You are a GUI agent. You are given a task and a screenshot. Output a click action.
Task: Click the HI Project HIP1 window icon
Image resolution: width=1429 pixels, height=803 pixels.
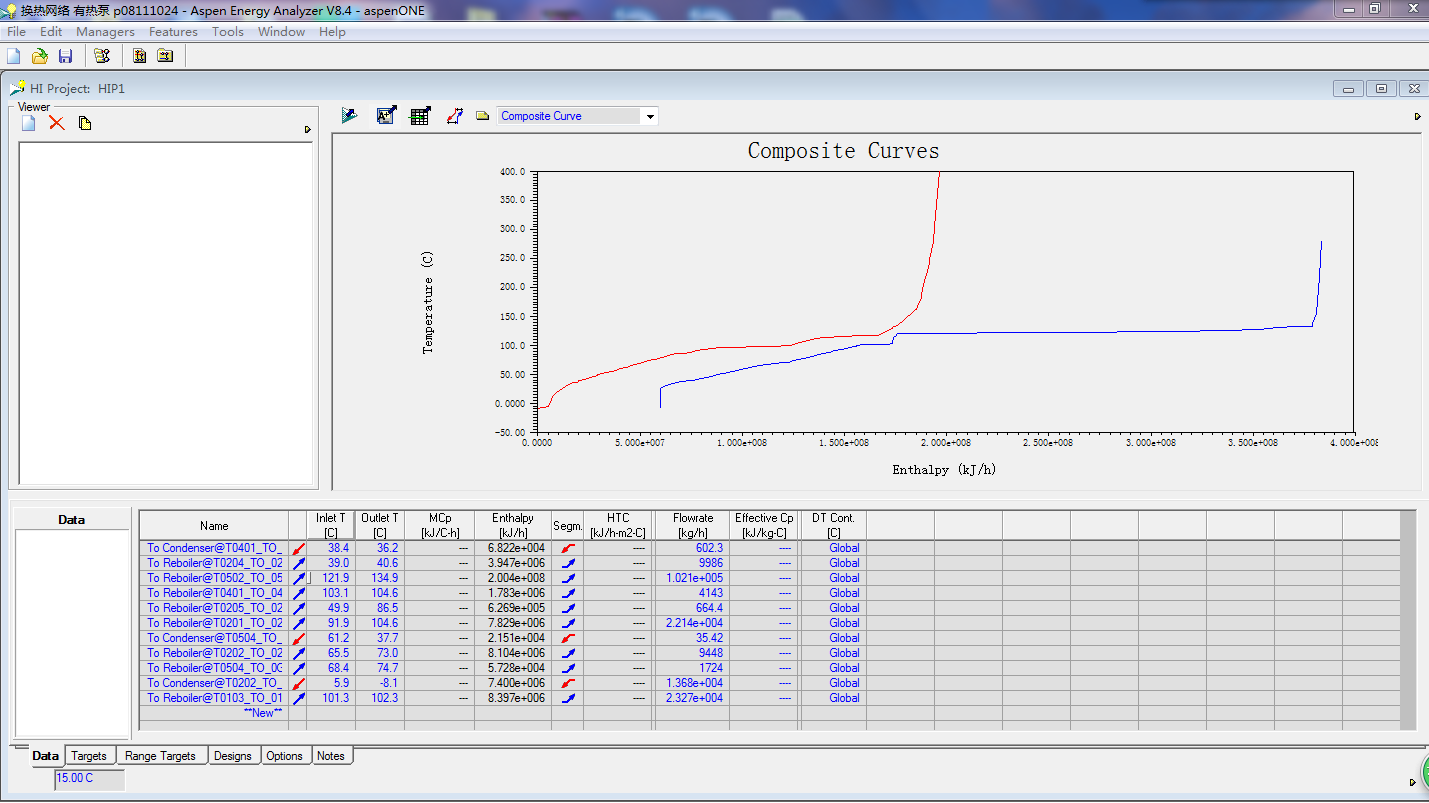[17, 88]
